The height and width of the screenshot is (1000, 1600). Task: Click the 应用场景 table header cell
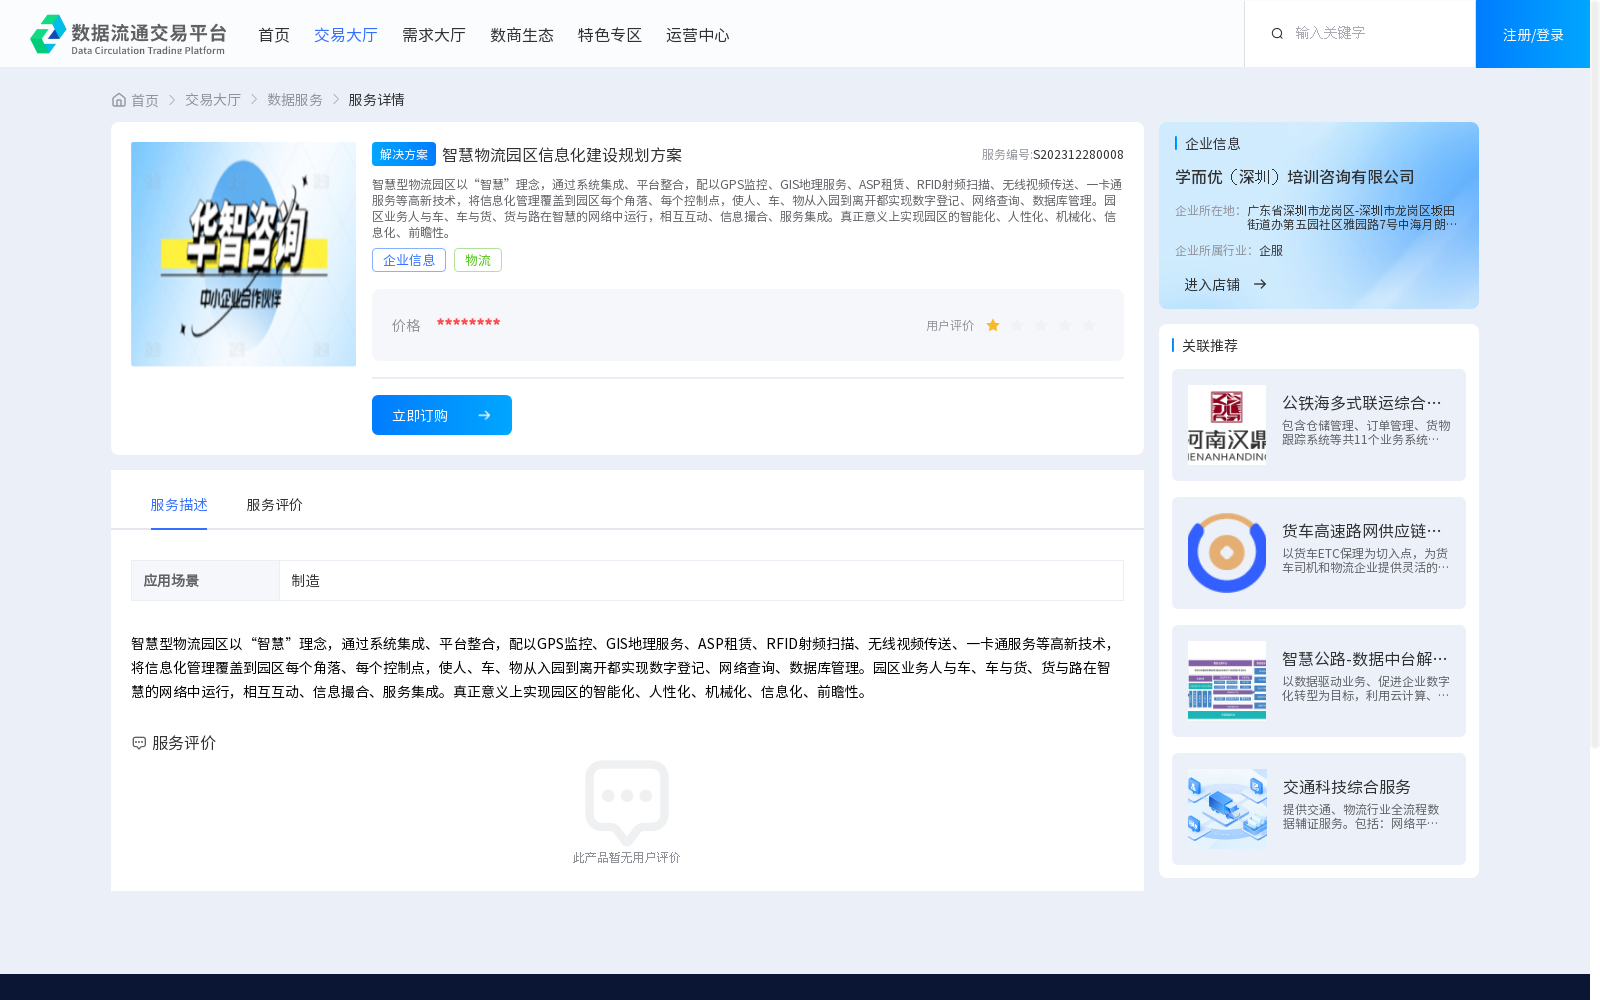coord(205,581)
